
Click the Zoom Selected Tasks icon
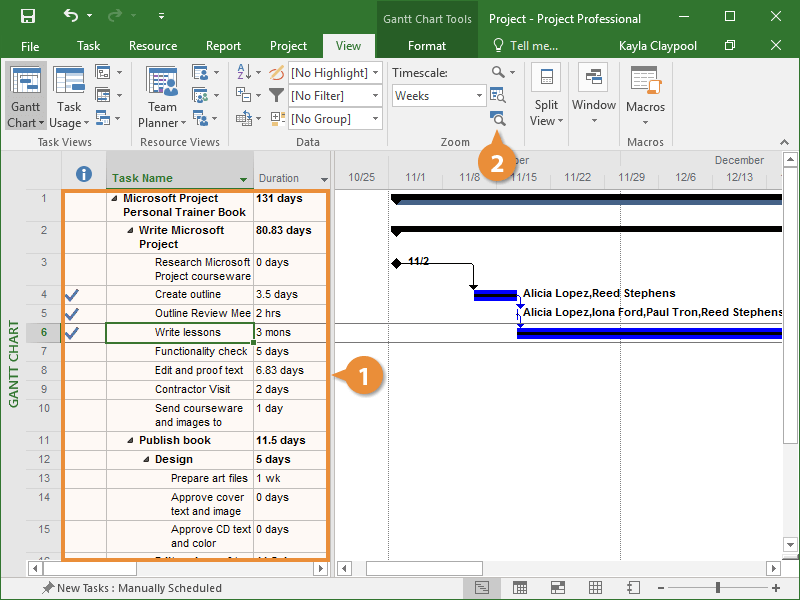click(x=497, y=118)
